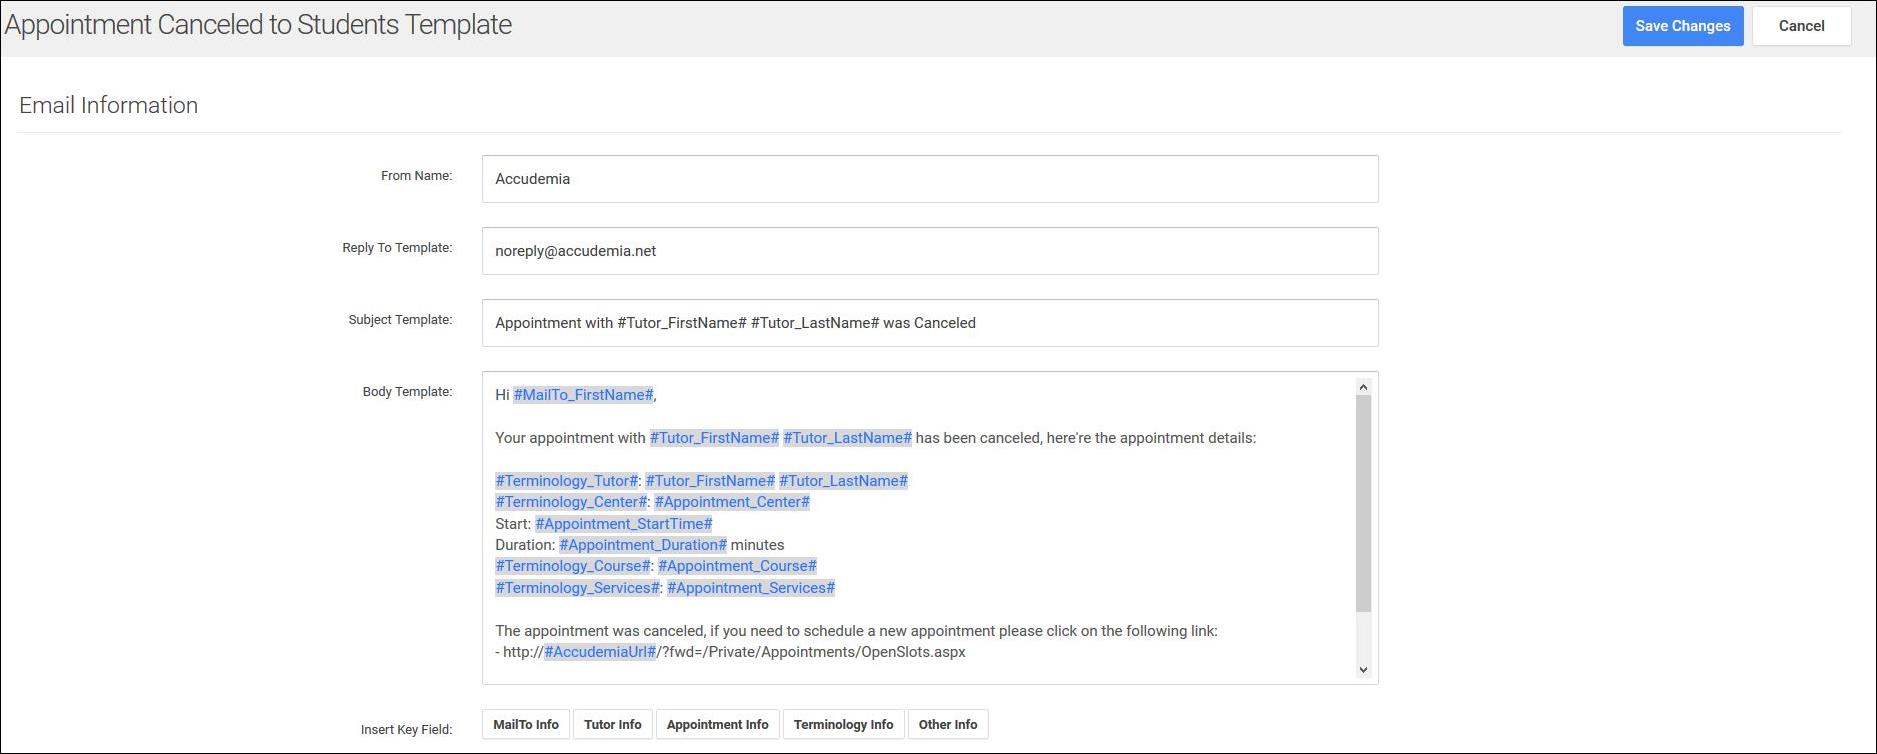1877x754 pixels.
Task: Click the page title 'Appointment Canceled to Students Template'
Action: pyautogui.click(x=258, y=25)
